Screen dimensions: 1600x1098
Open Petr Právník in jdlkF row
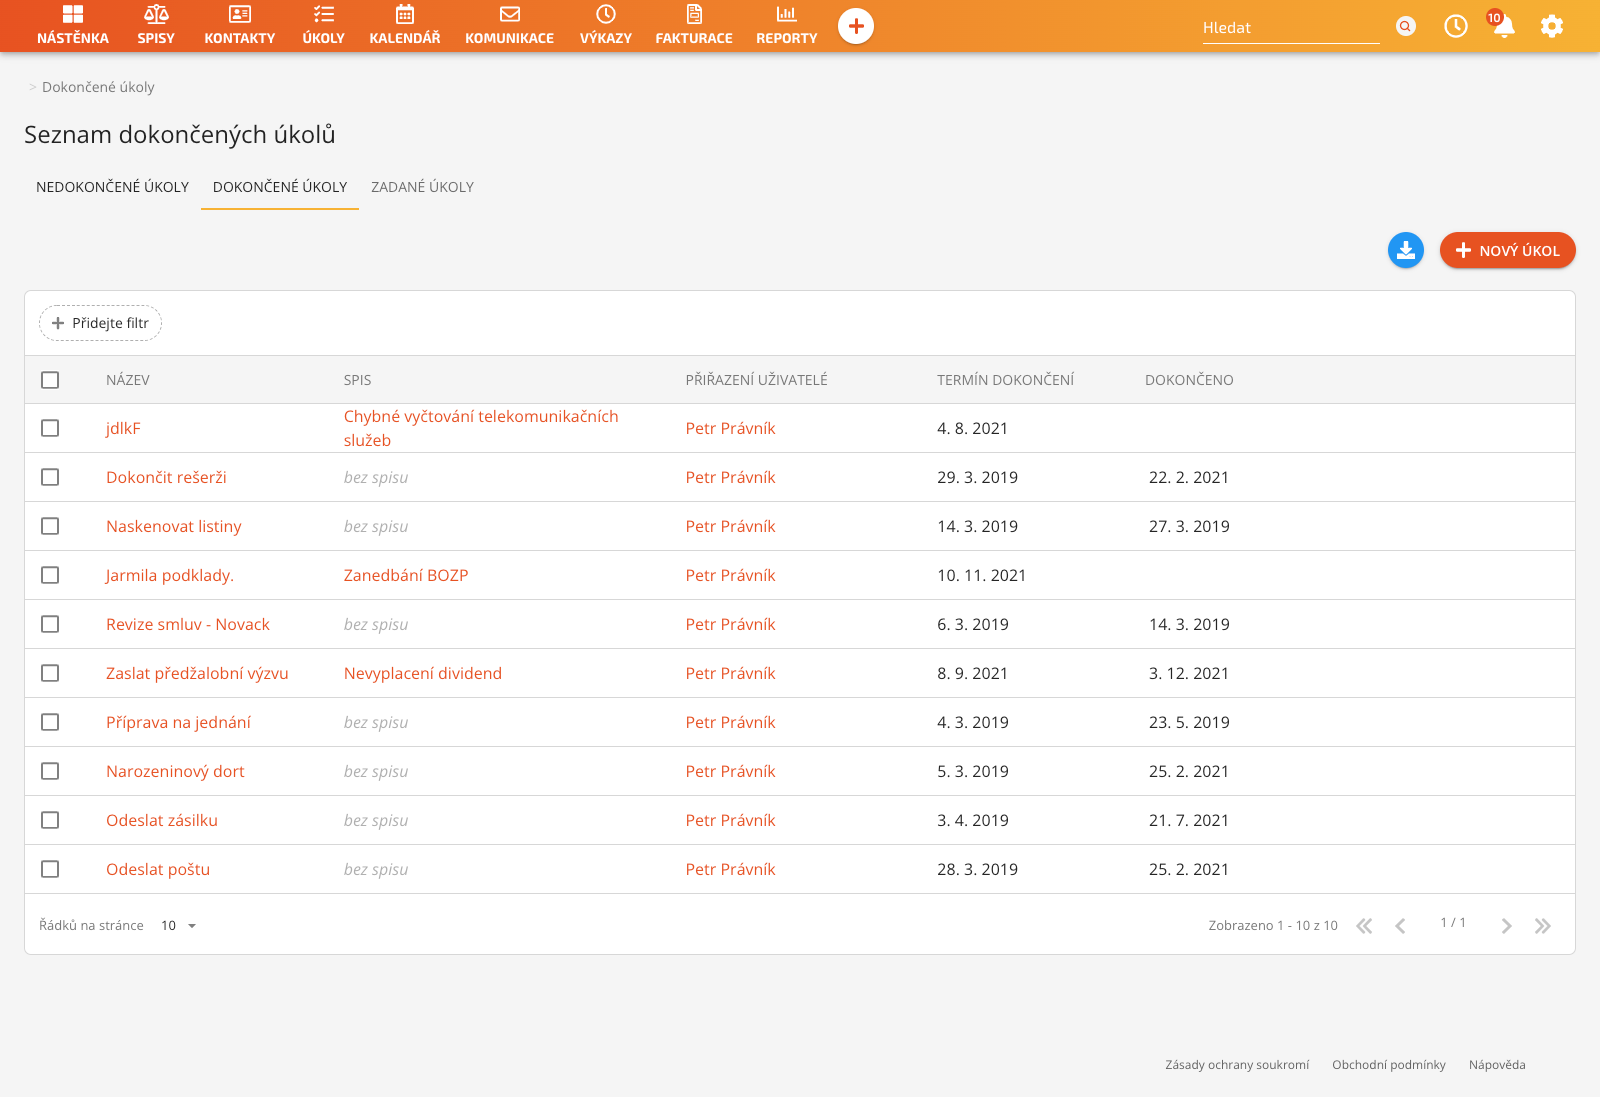730,428
